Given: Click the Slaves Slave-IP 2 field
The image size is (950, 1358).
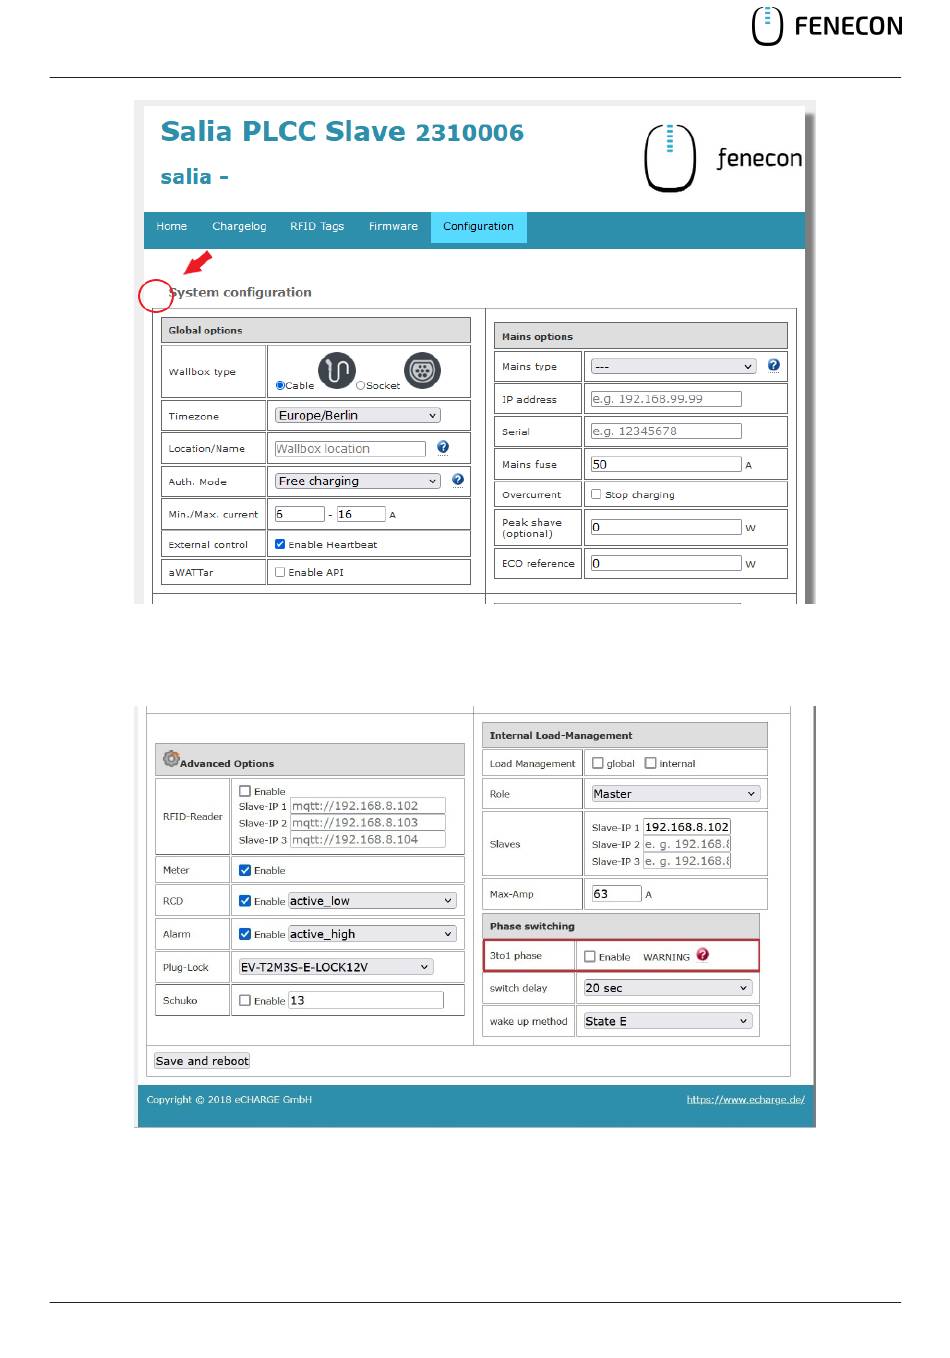Looking at the screenshot, I should (x=687, y=844).
